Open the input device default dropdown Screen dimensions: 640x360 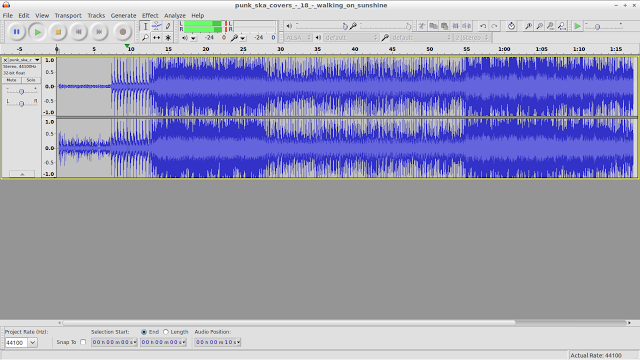pos(421,38)
